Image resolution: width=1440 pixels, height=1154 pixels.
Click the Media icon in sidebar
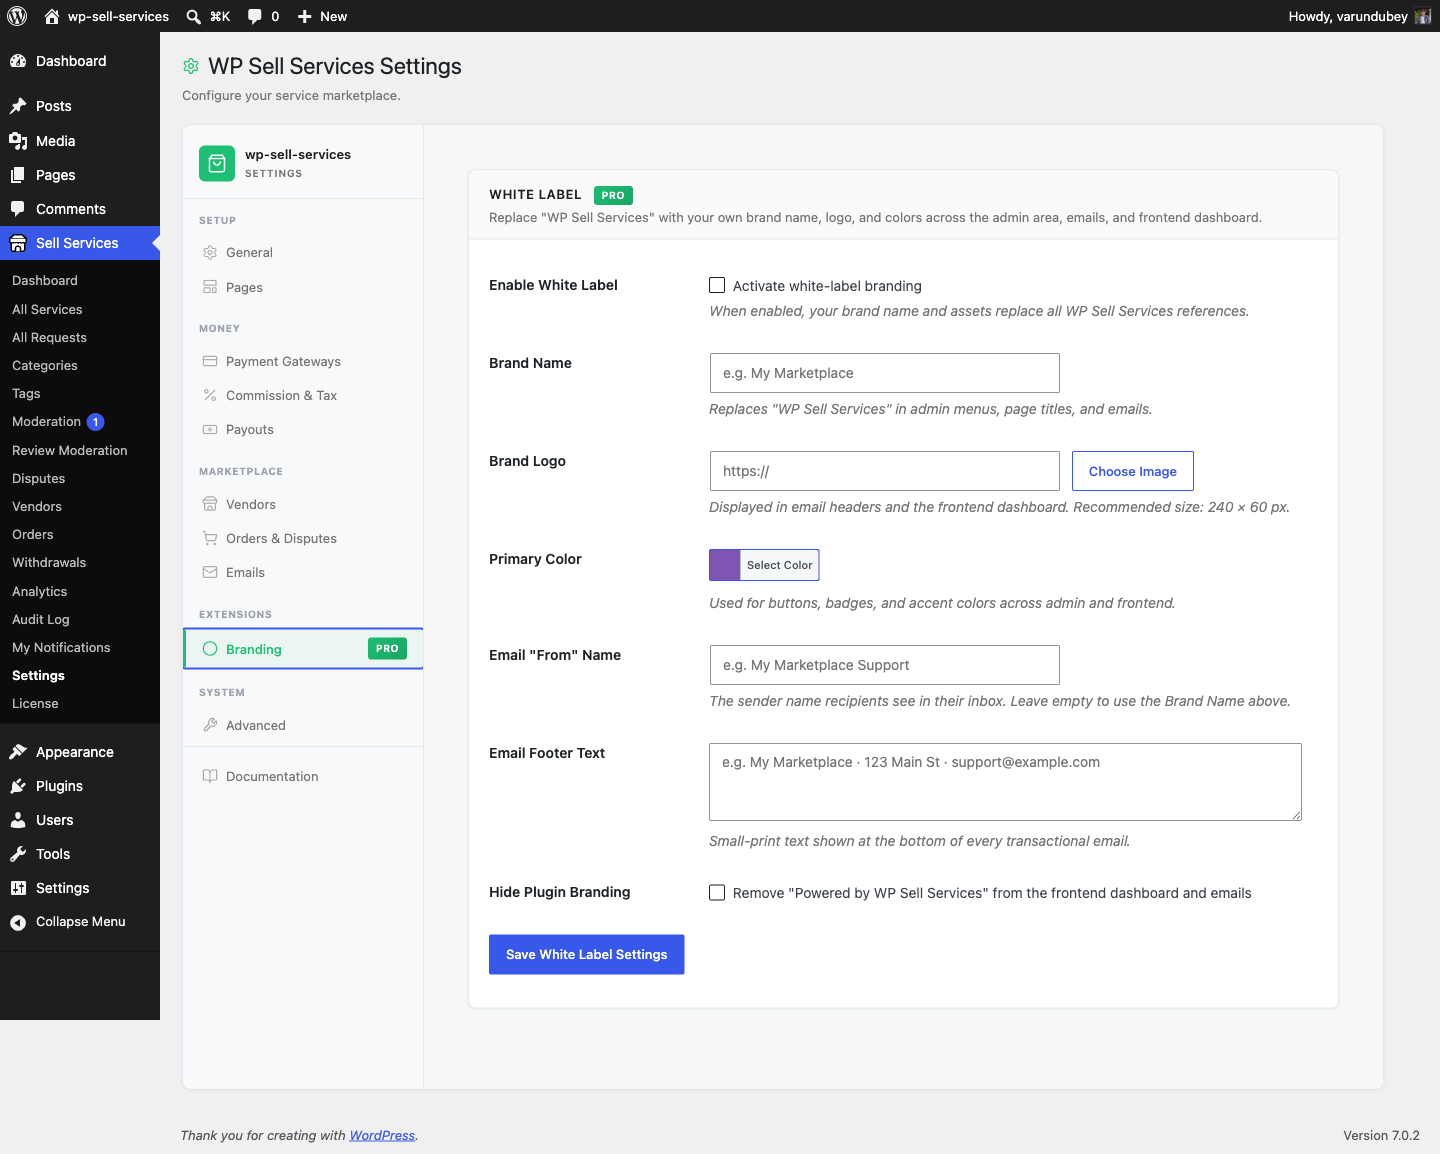[x=18, y=141]
